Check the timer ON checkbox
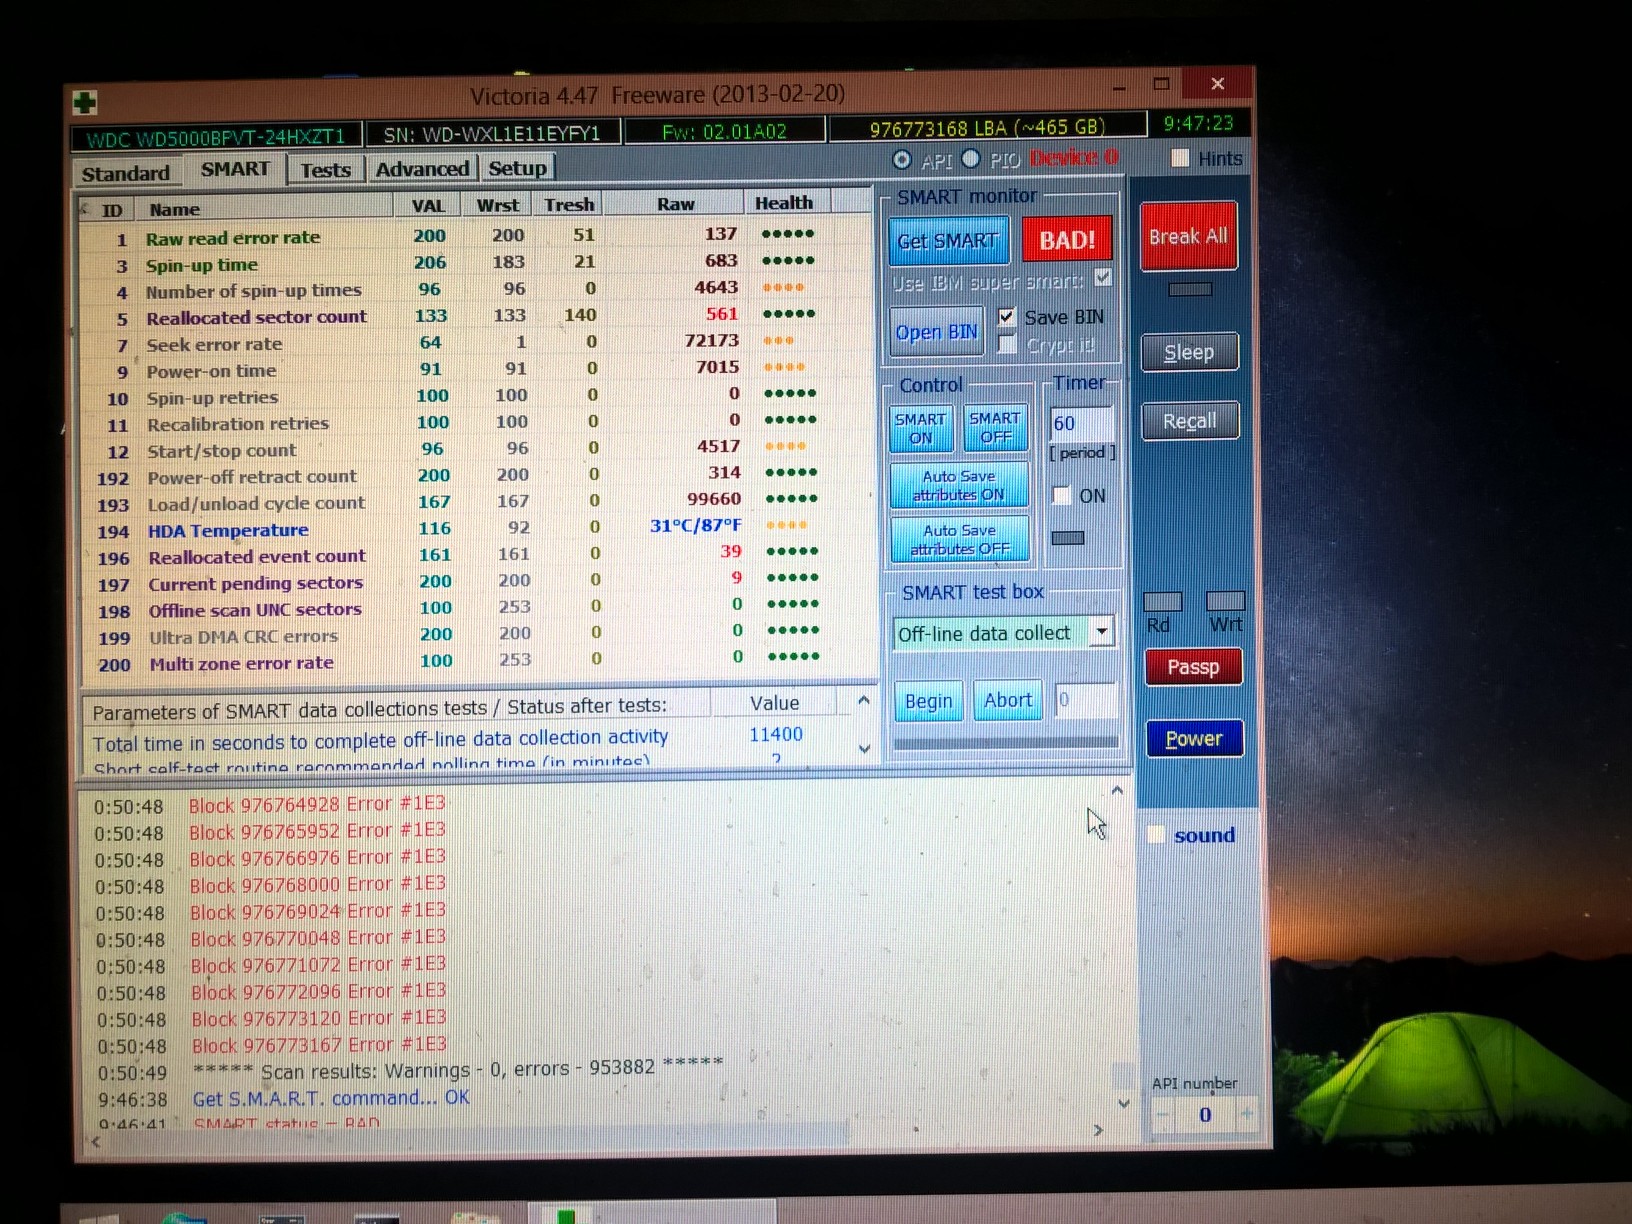The width and height of the screenshot is (1632, 1224). [1062, 496]
